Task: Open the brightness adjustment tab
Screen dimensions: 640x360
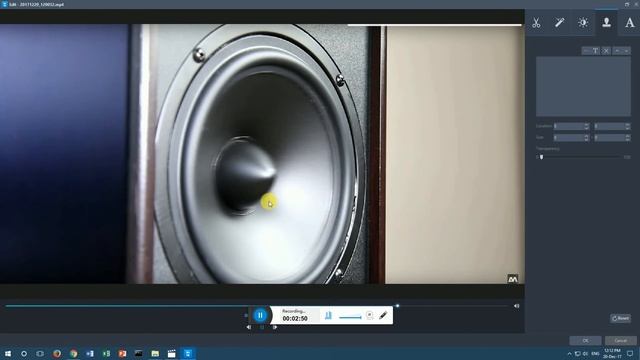Action: point(583,23)
